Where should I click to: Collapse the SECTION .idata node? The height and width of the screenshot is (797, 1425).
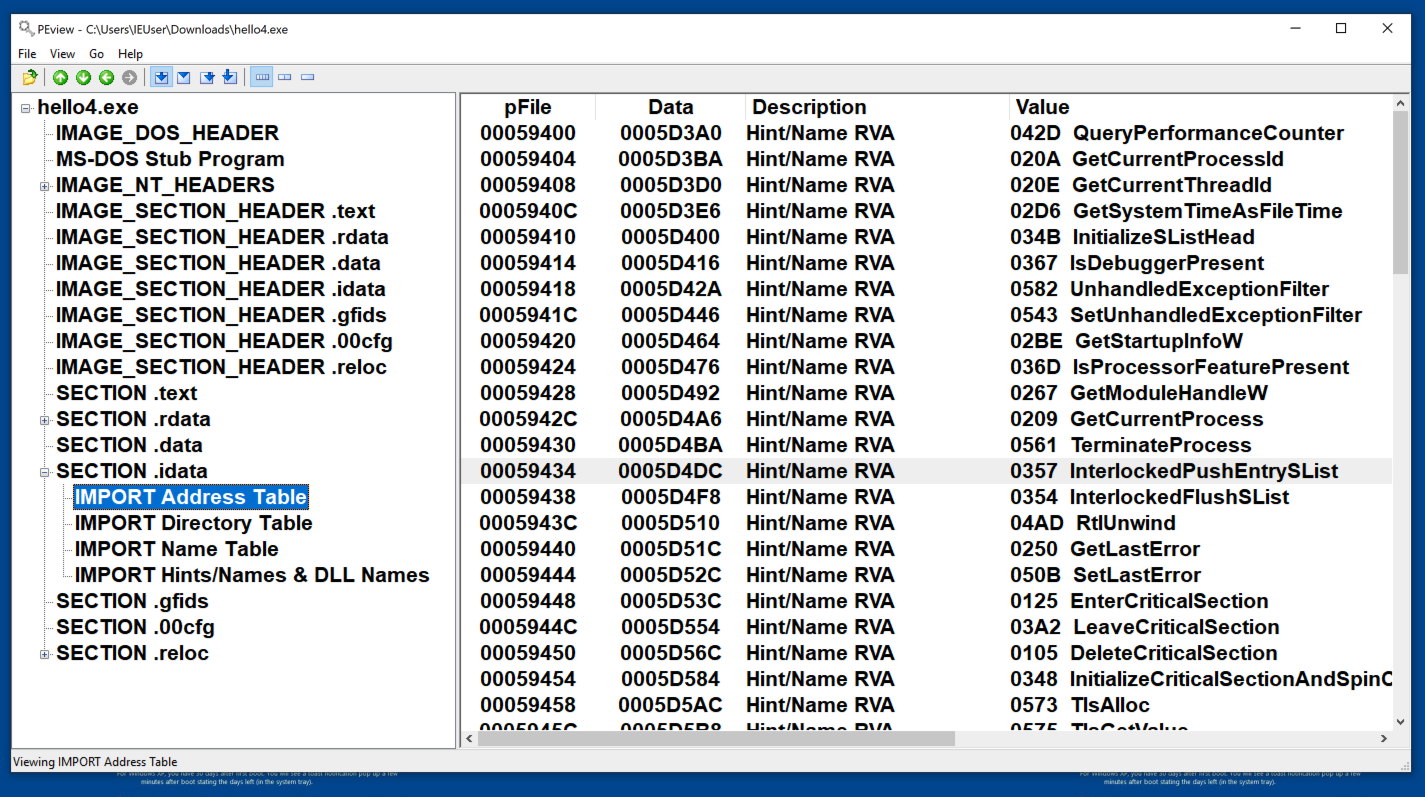tap(44, 472)
